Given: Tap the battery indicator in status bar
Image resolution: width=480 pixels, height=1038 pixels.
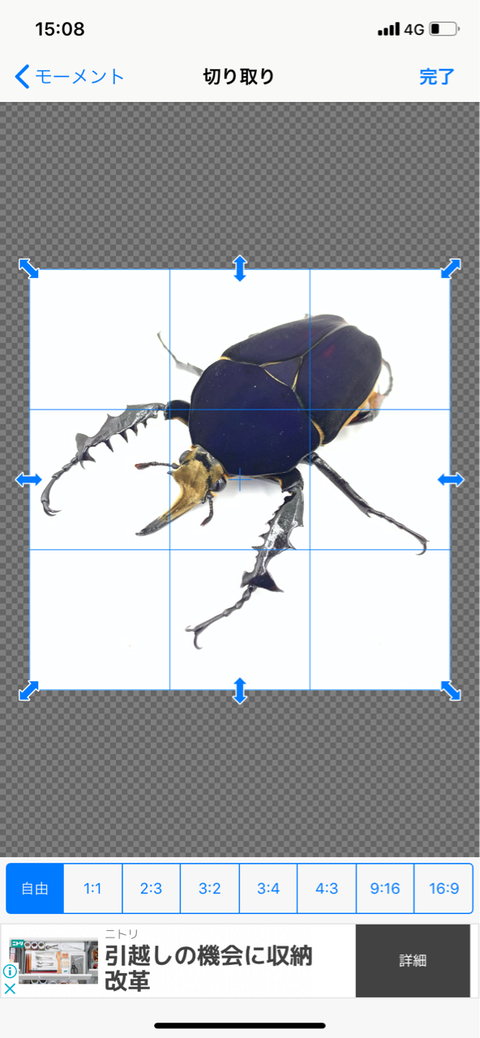Looking at the screenshot, I should point(443,29).
